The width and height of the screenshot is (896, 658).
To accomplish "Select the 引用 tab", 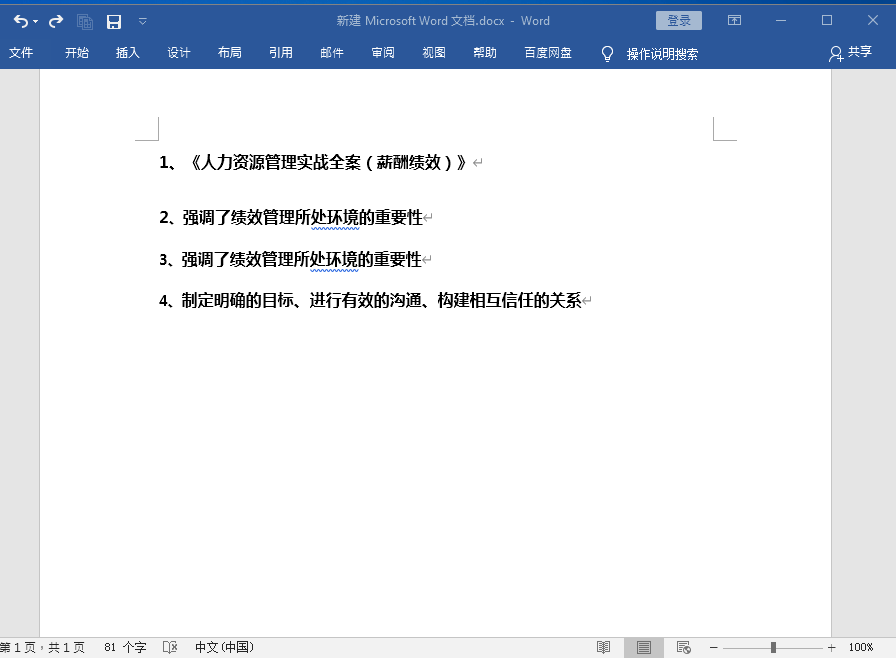I will (x=281, y=53).
